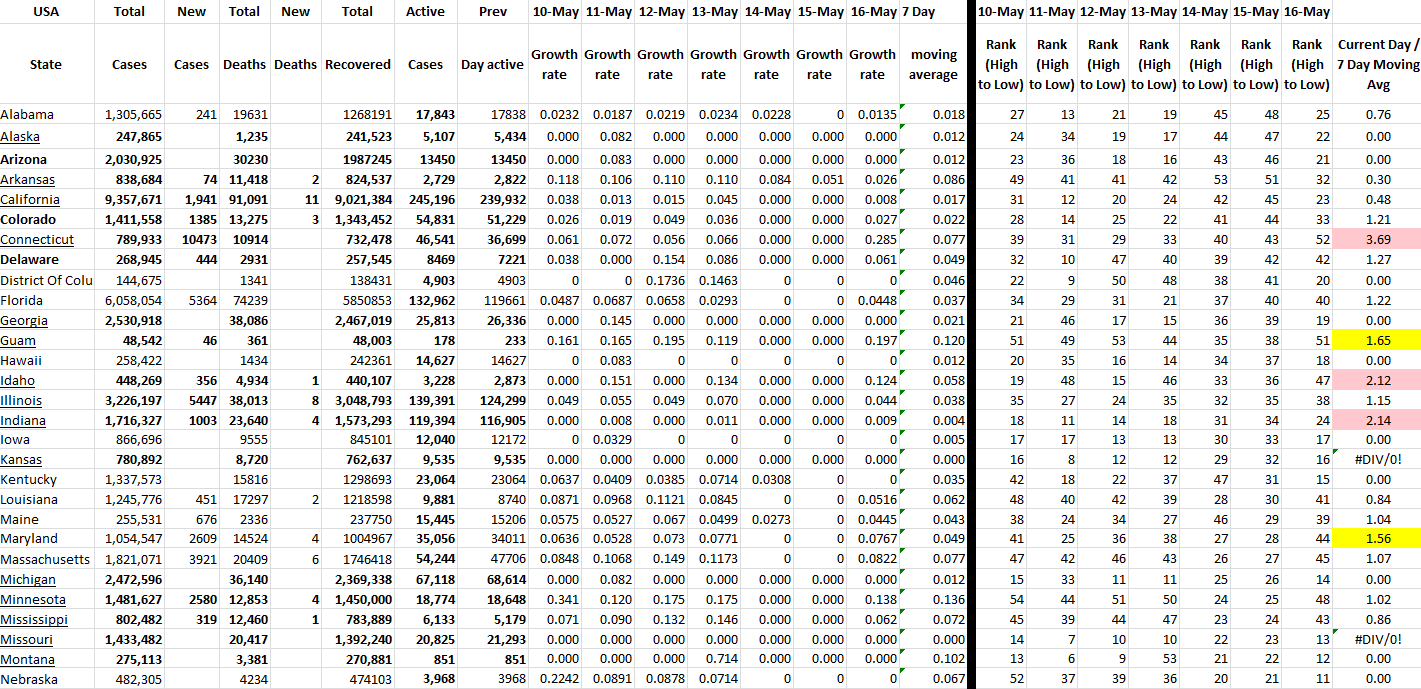Viewport: 1421px width, 689px height.
Task: Click the 'moving average' header cell
Action: tap(933, 64)
